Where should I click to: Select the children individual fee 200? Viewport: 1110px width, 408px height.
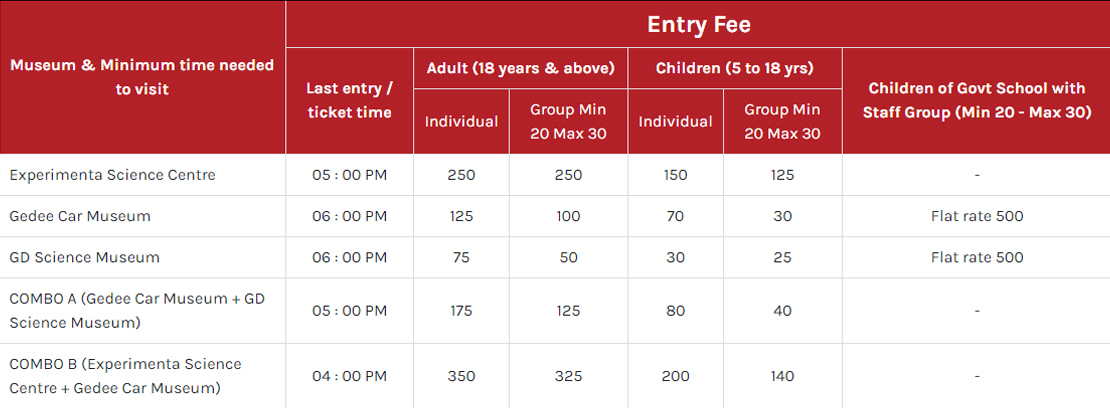[675, 376]
